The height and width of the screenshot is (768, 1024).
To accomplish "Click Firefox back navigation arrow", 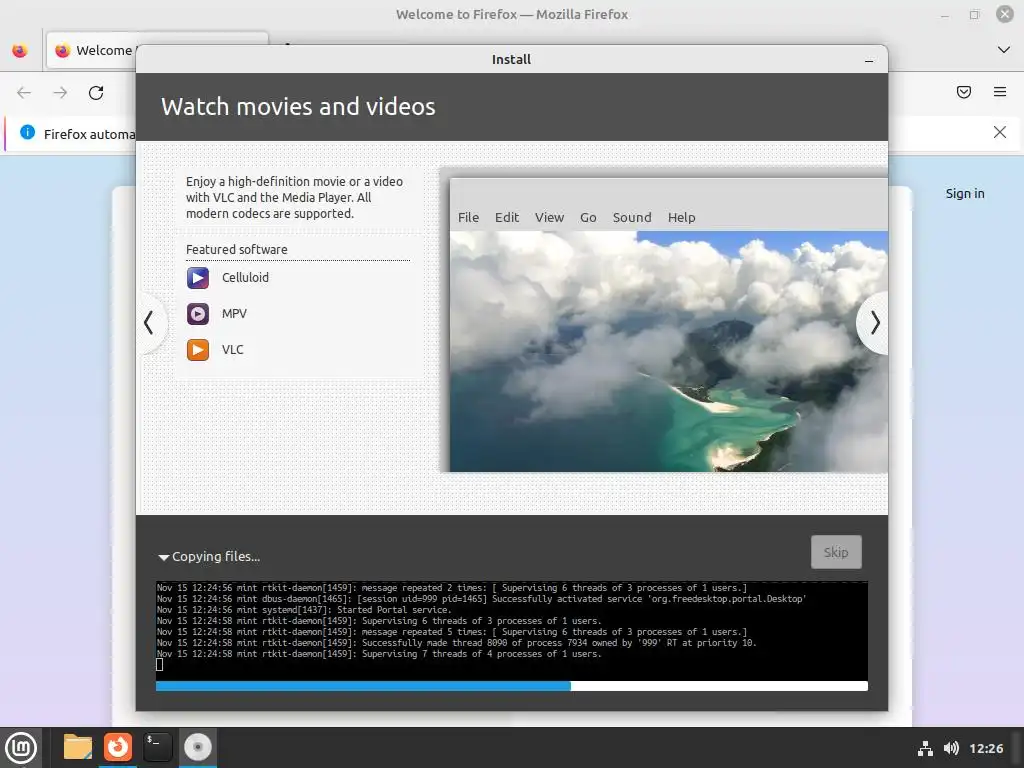I will click(24, 93).
